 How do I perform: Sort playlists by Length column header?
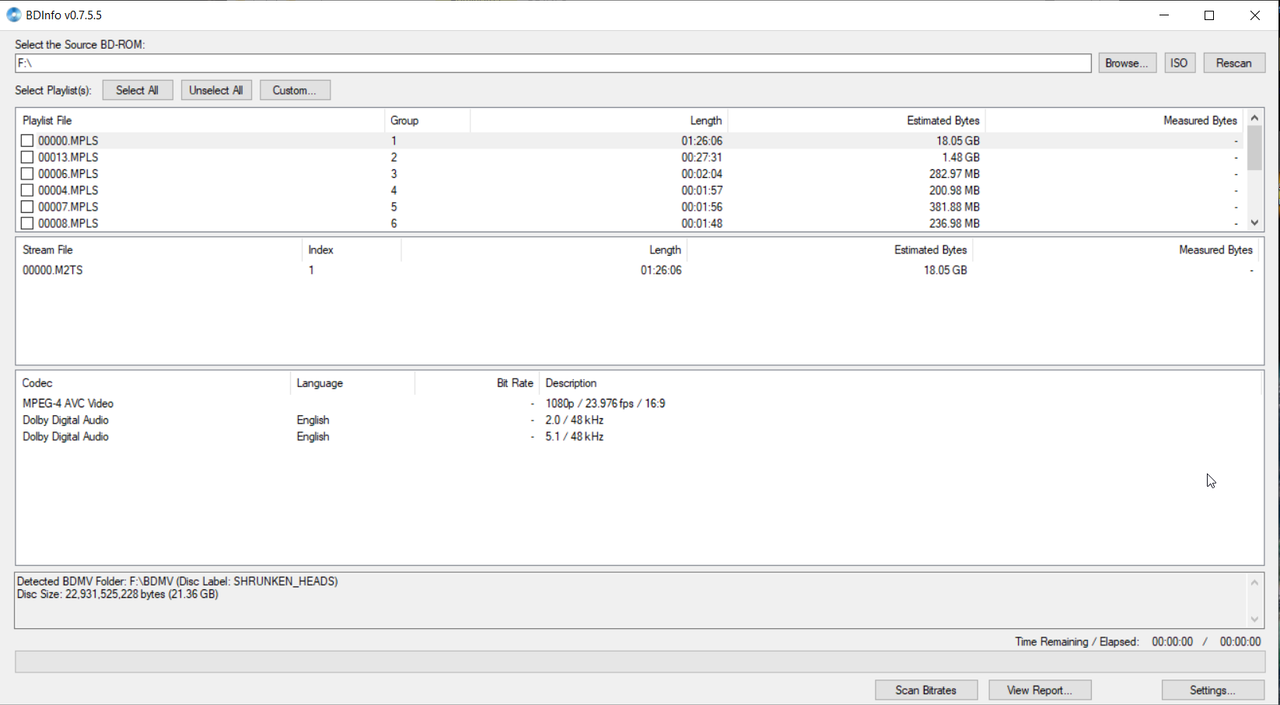[x=598, y=120]
